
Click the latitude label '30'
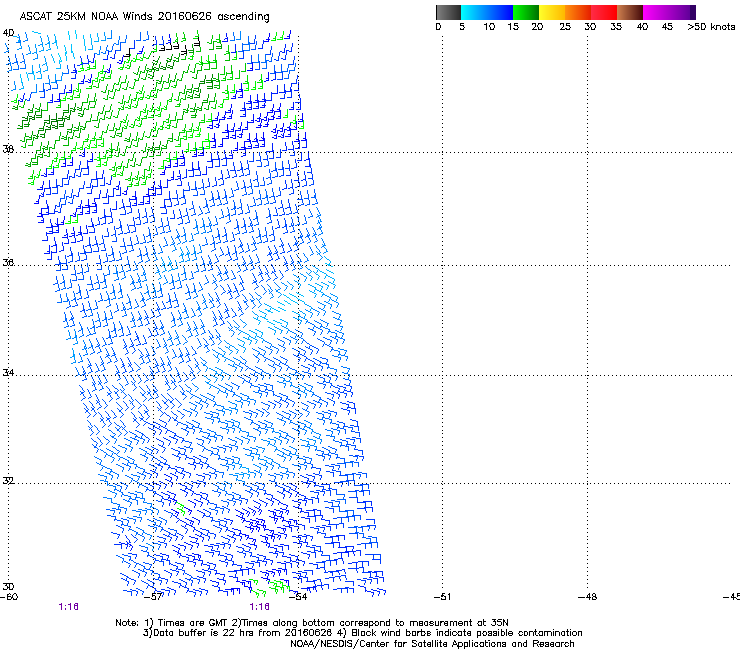tap(8, 586)
